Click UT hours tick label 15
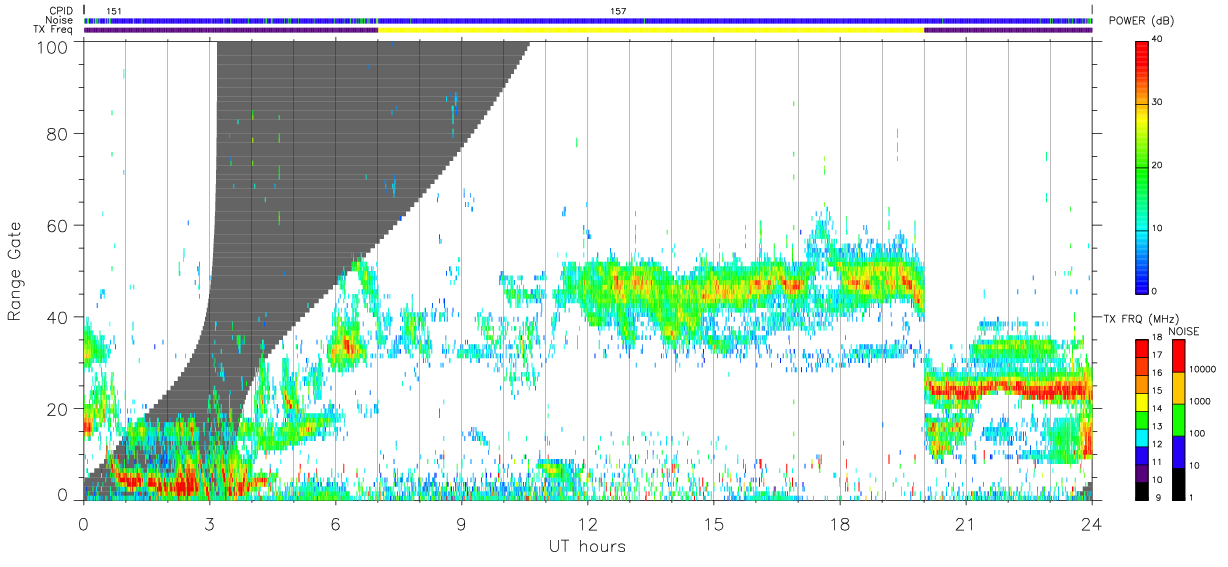The height and width of the screenshot is (567, 1228). (714, 523)
